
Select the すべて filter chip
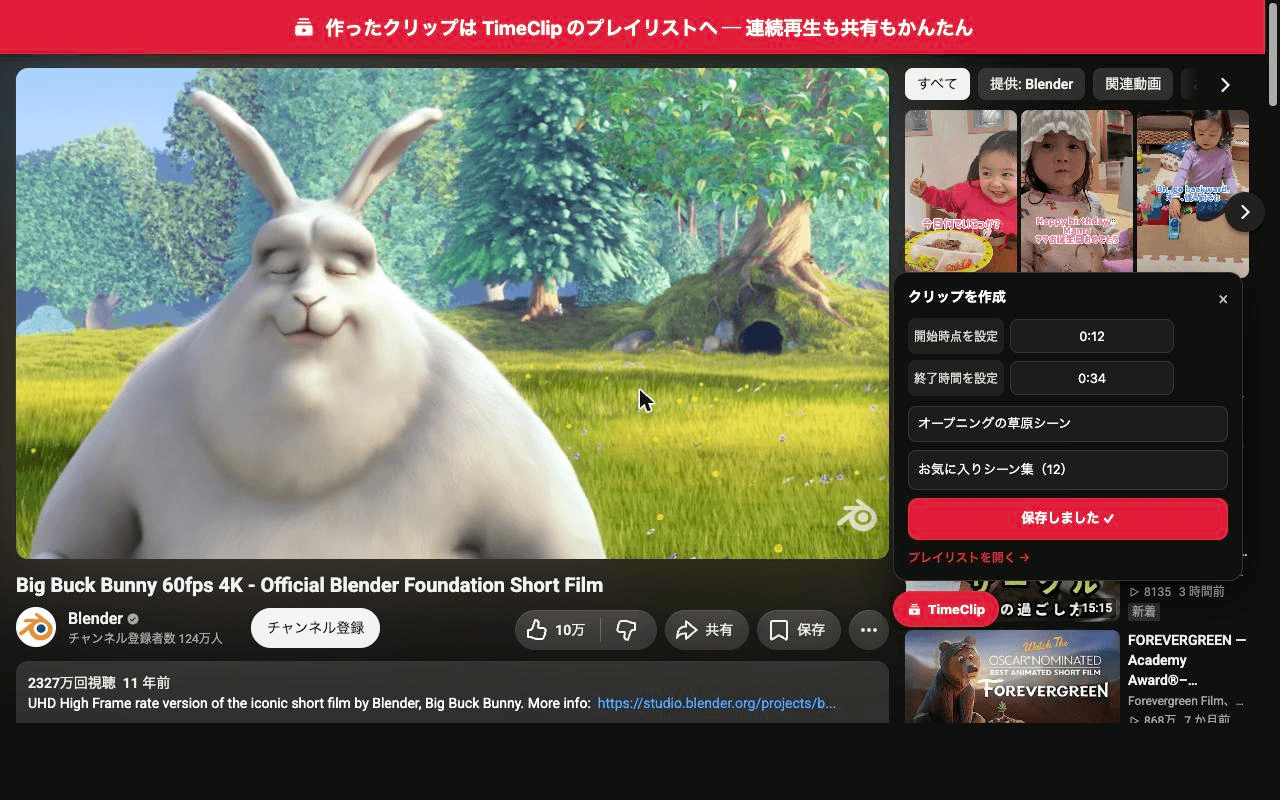[x=937, y=84]
